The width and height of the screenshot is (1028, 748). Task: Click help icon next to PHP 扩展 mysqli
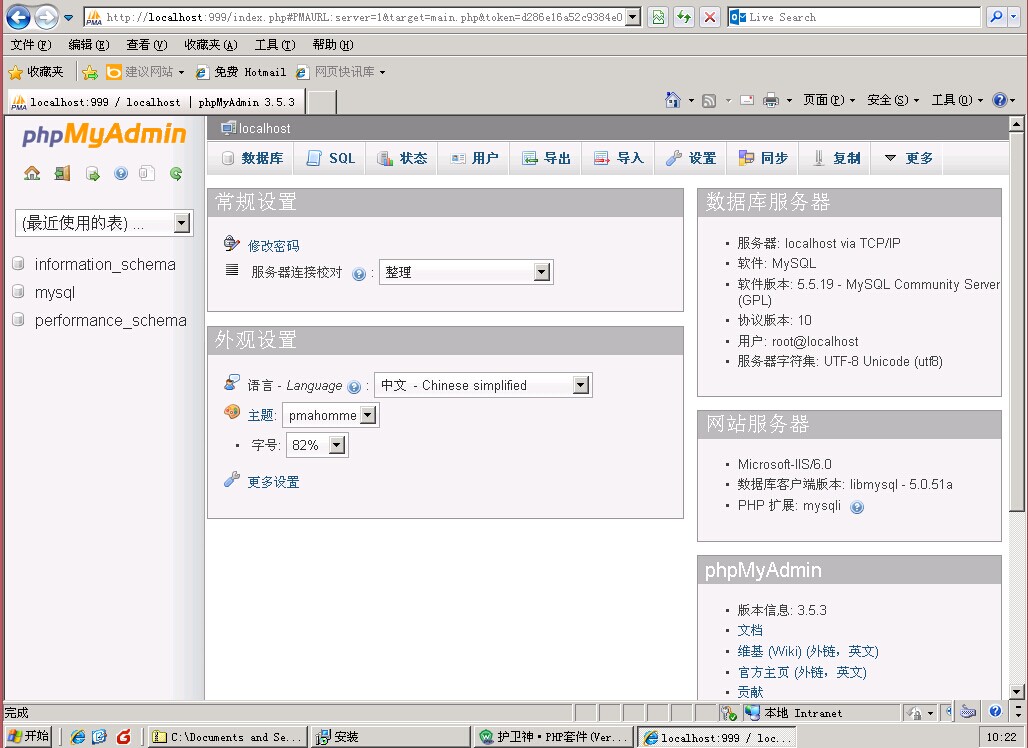pos(857,507)
